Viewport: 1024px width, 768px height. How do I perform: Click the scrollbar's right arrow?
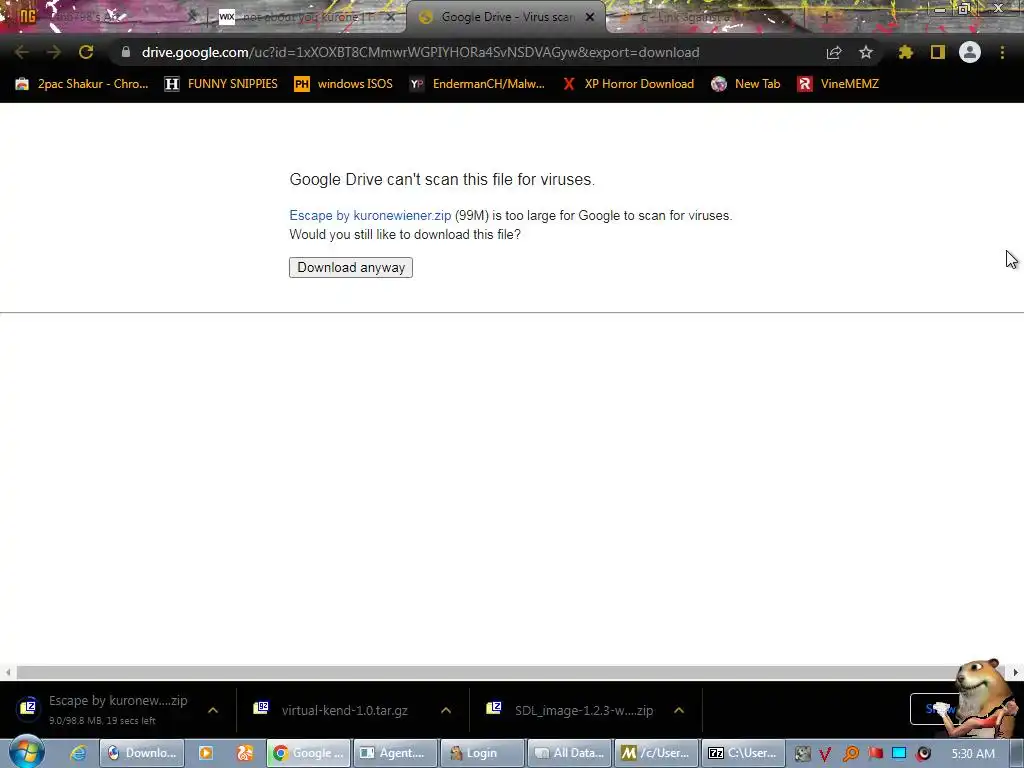click(1016, 672)
